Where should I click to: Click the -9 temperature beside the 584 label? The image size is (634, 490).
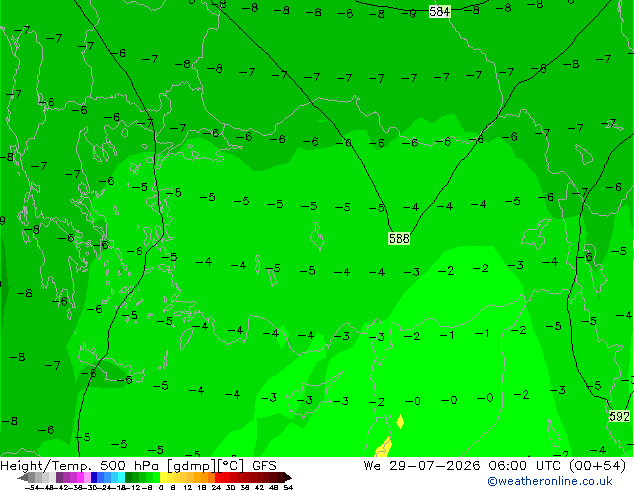(x=409, y=14)
